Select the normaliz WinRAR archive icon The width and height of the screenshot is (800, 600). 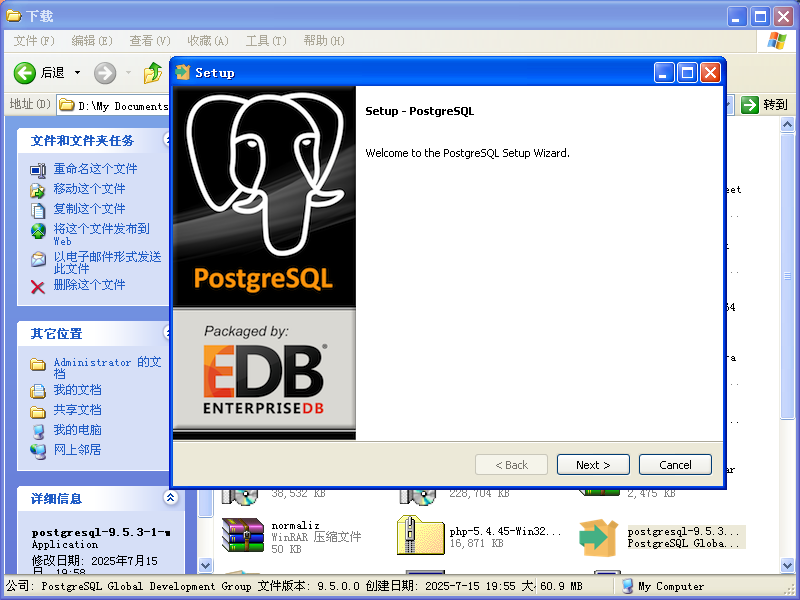[x=243, y=535]
